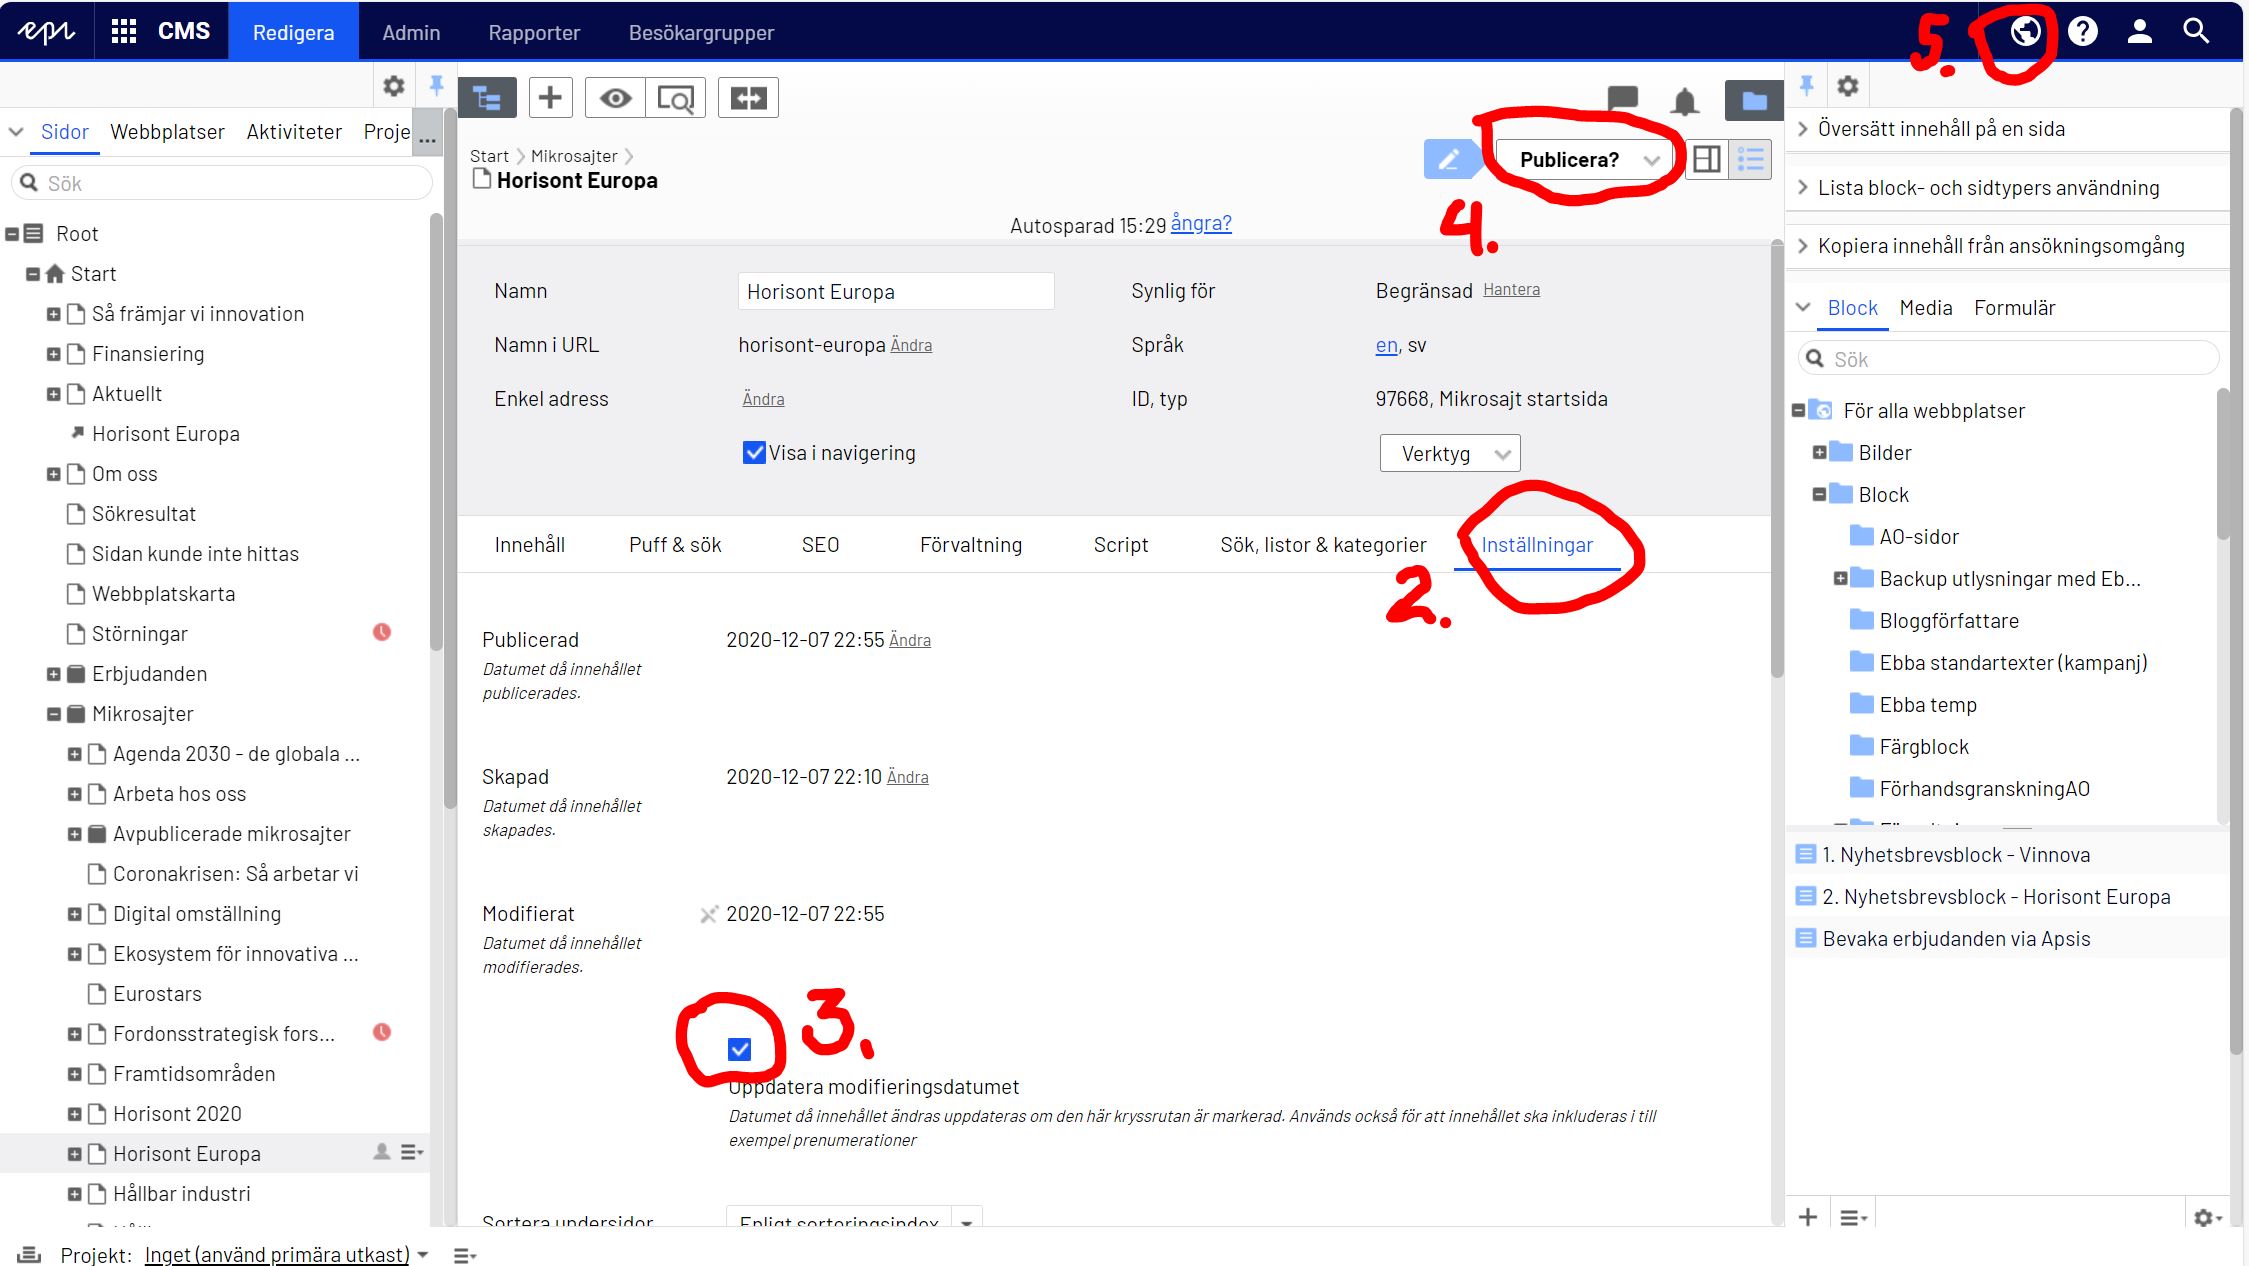
Task: Toggle the assets folder pane icon
Action: (1753, 100)
